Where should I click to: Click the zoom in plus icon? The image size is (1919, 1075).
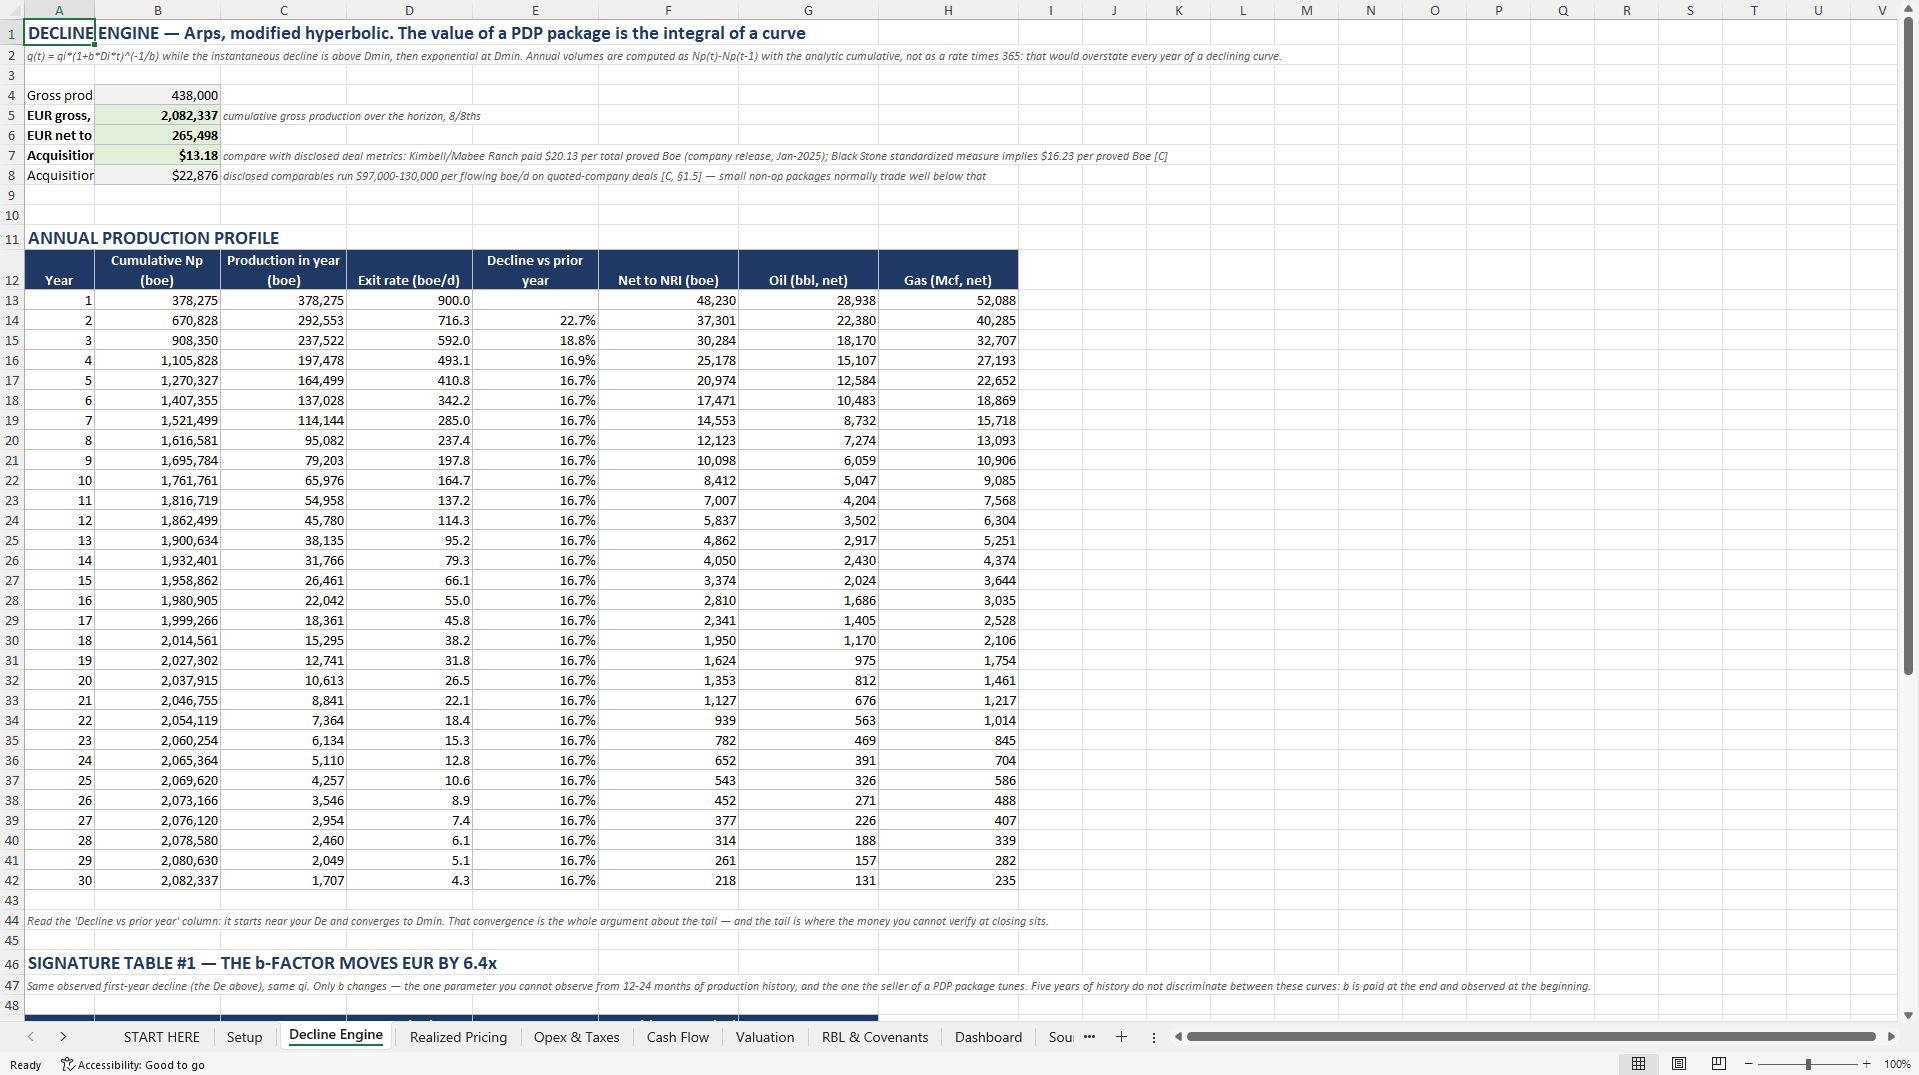[1866, 1064]
